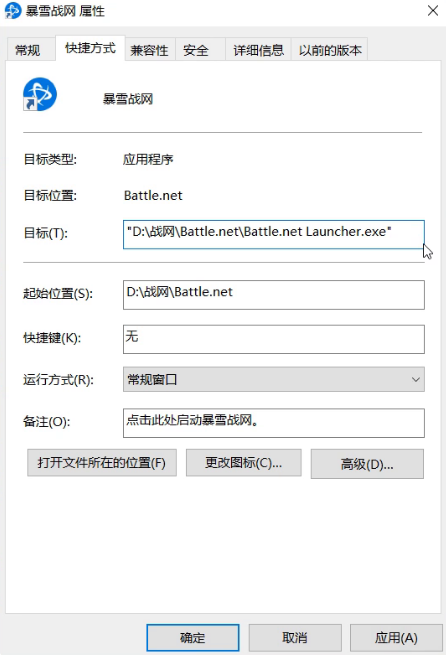
Task: Open the 更改图标(C)... dialog
Action: click(x=243, y=463)
